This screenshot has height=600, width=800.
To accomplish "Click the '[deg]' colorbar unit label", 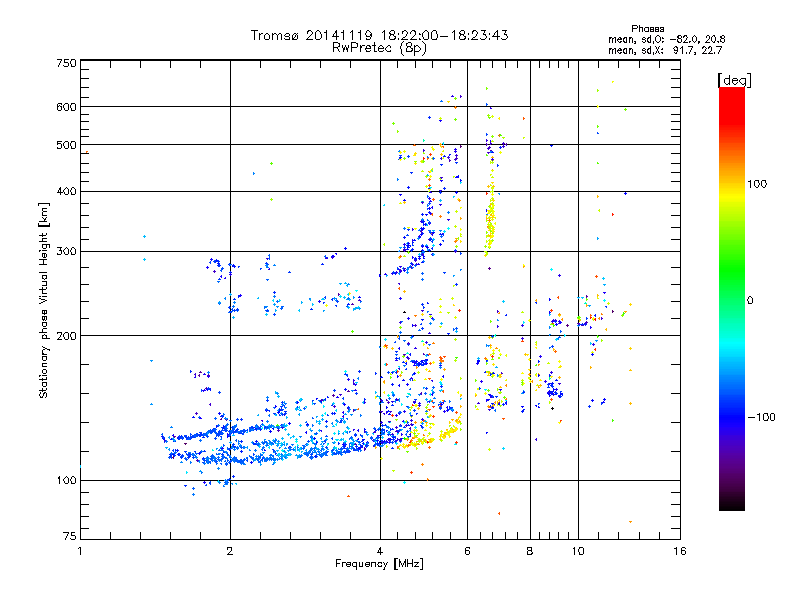I will point(734,80).
